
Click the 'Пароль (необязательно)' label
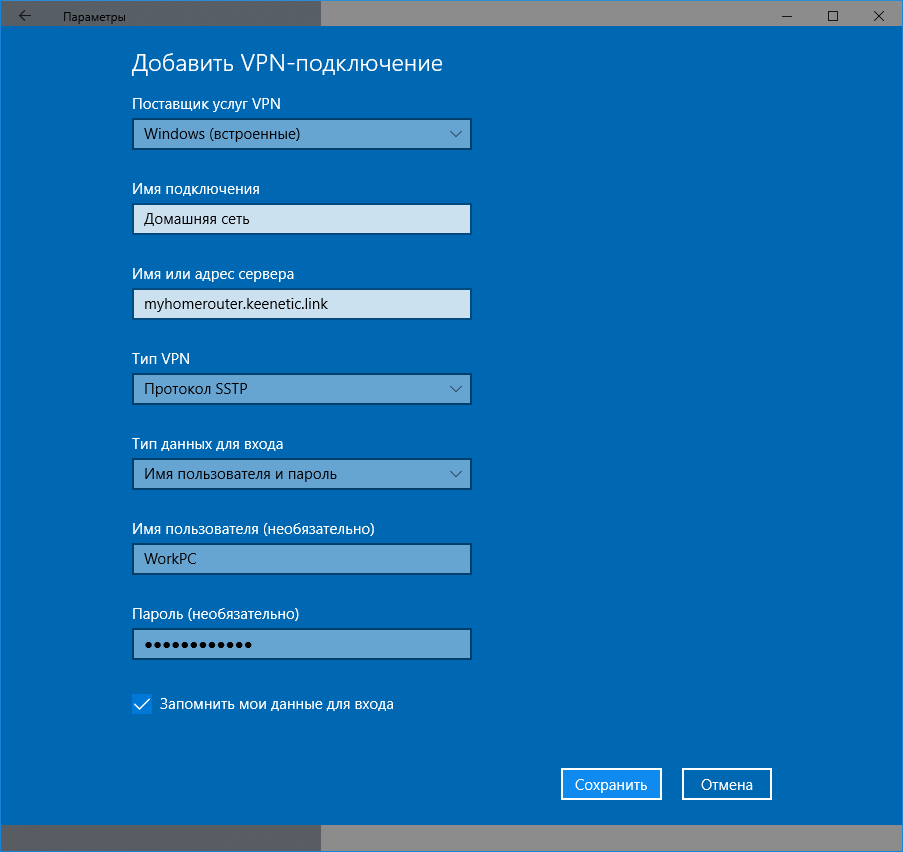[215, 614]
